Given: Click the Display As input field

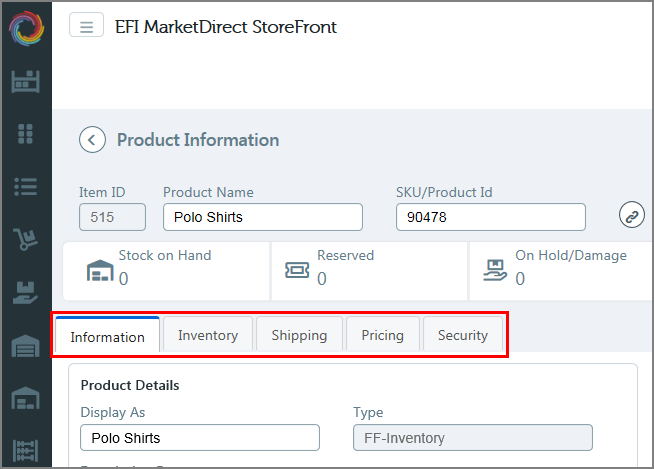Looking at the screenshot, I should 200,438.
